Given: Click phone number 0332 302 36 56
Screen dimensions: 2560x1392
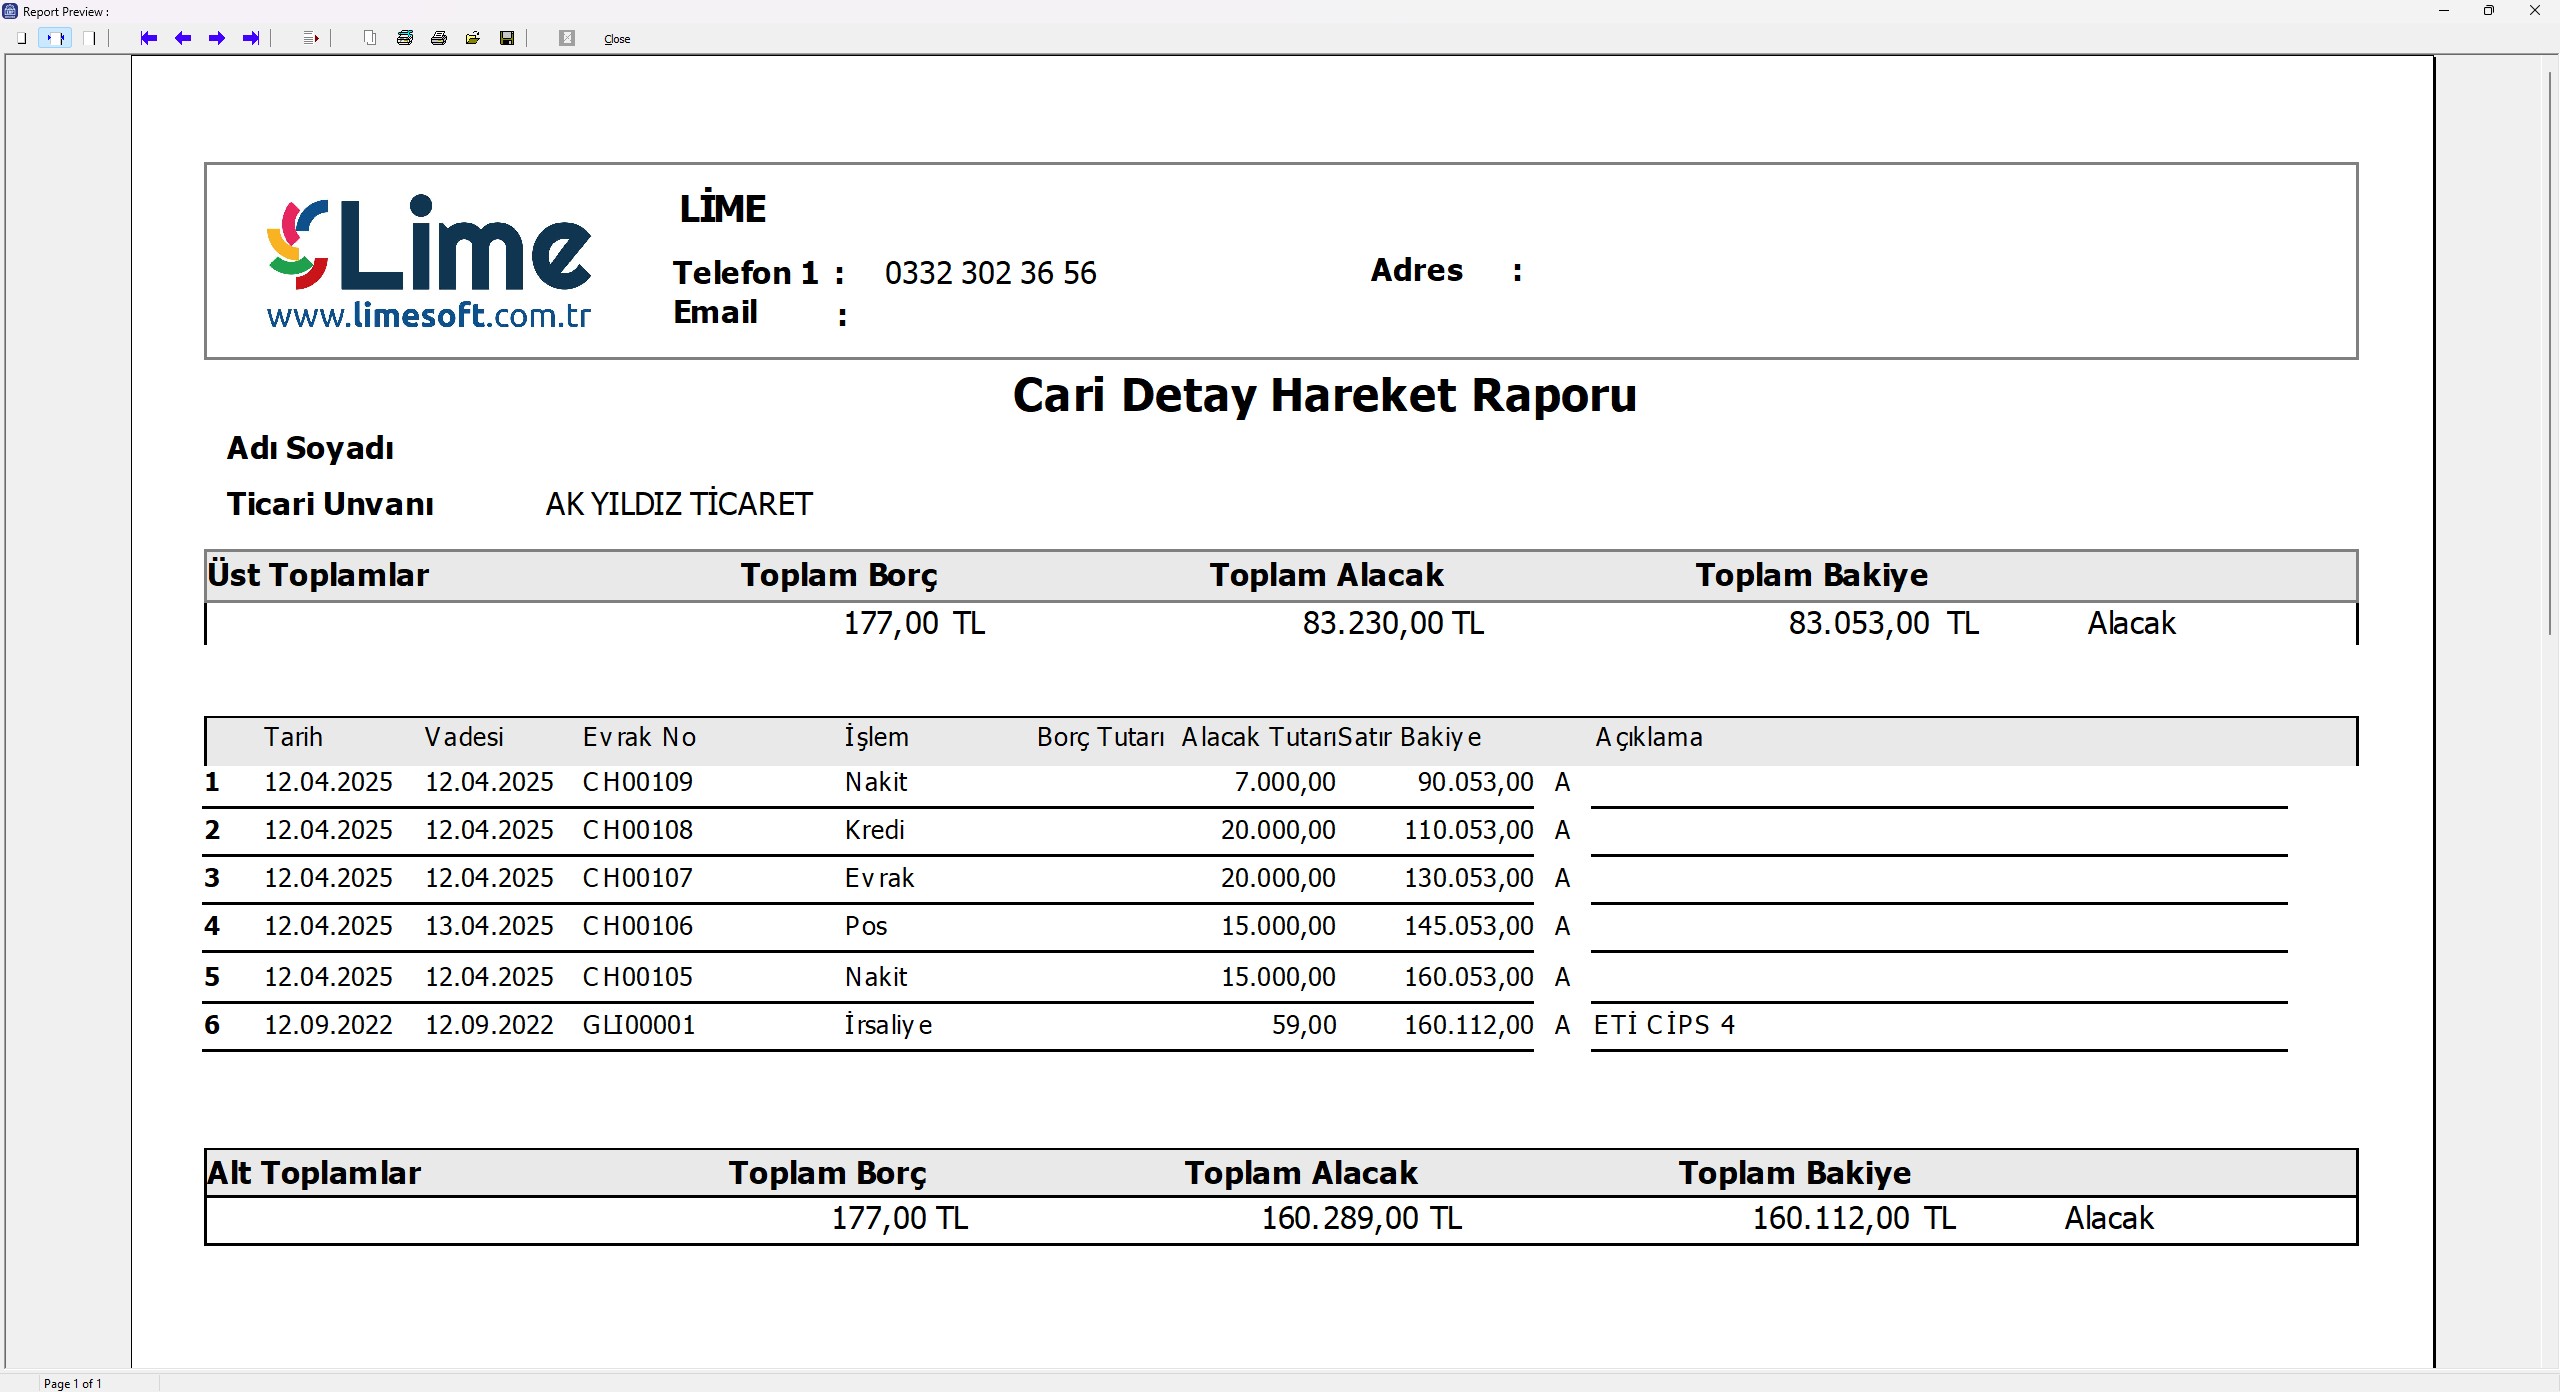Looking at the screenshot, I should (x=990, y=273).
